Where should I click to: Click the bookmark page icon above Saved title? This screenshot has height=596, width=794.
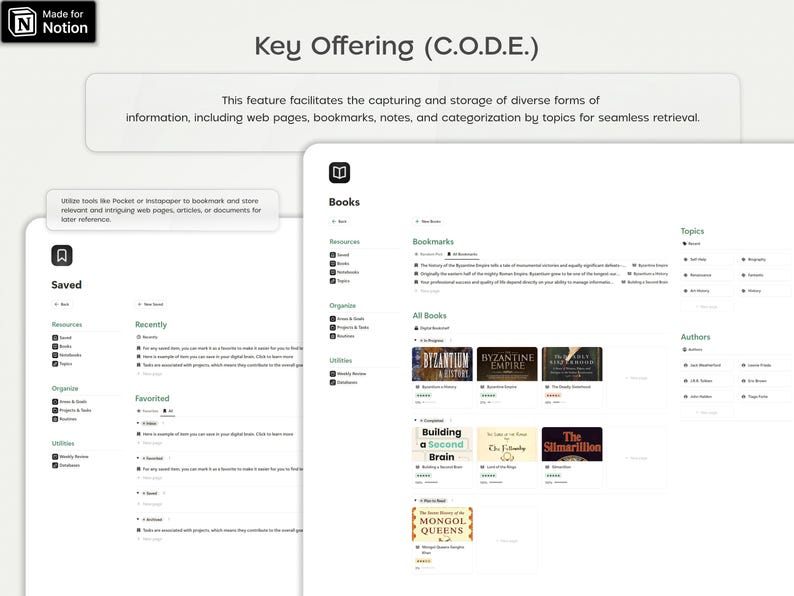pyautogui.click(x=62, y=255)
